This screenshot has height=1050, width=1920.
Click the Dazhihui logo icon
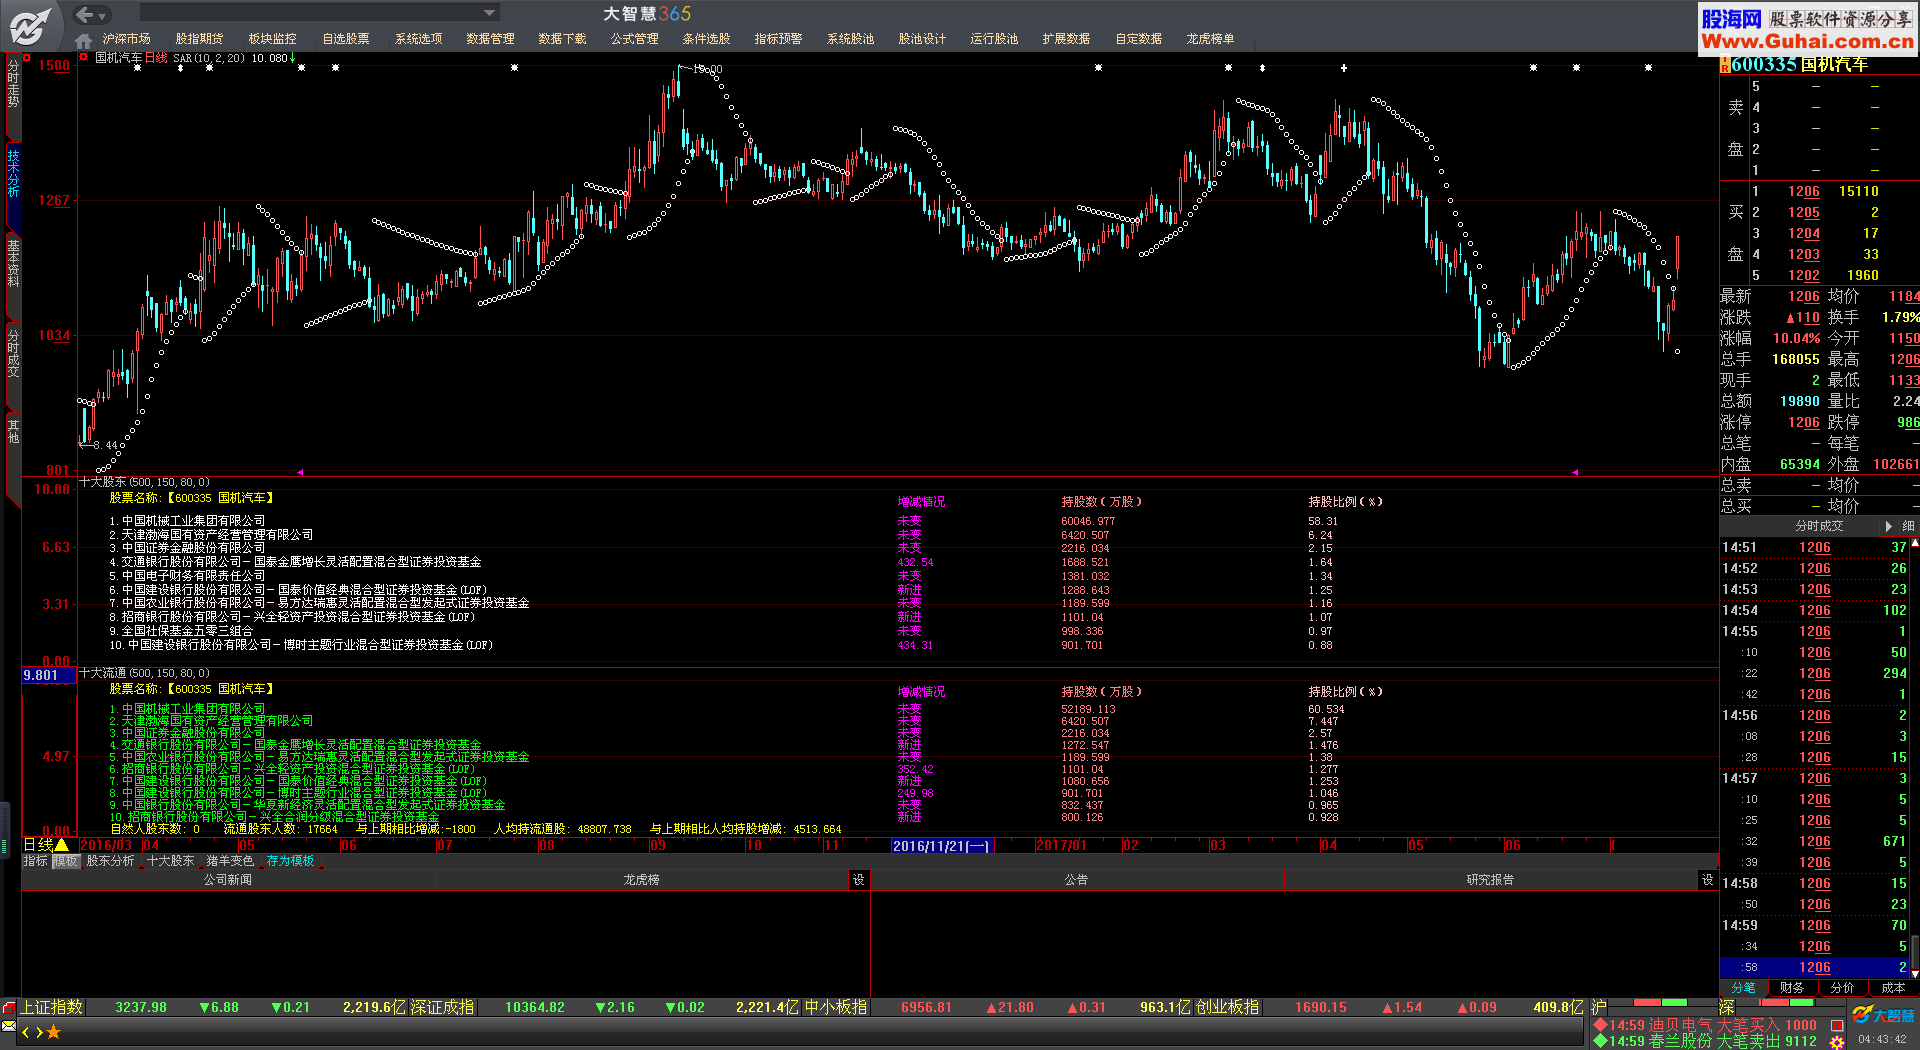click(31, 25)
